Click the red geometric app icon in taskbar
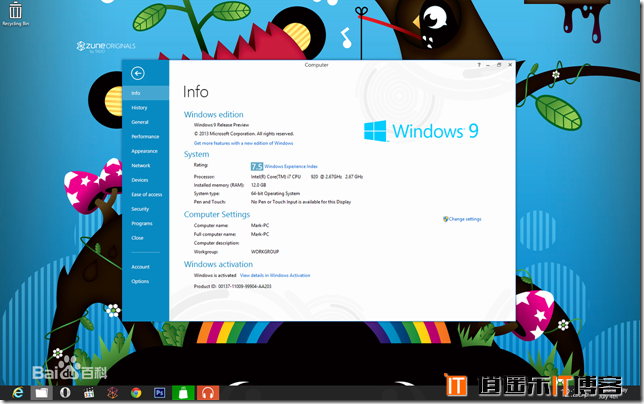This screenshot has height=404, width=644. 112,393
